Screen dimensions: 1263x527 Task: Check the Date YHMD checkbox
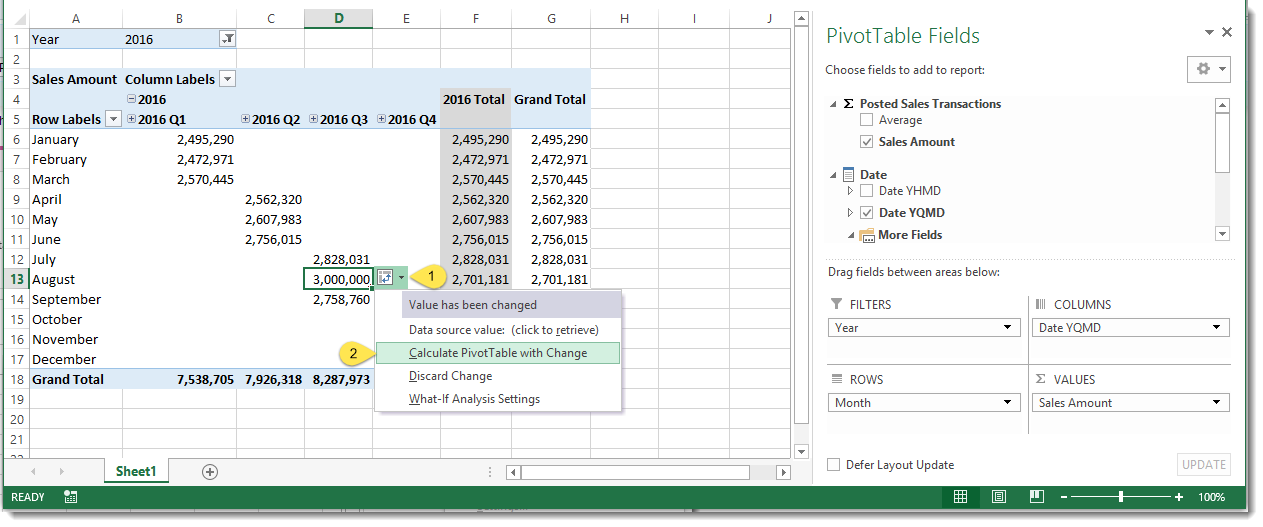tap(866, 191)
